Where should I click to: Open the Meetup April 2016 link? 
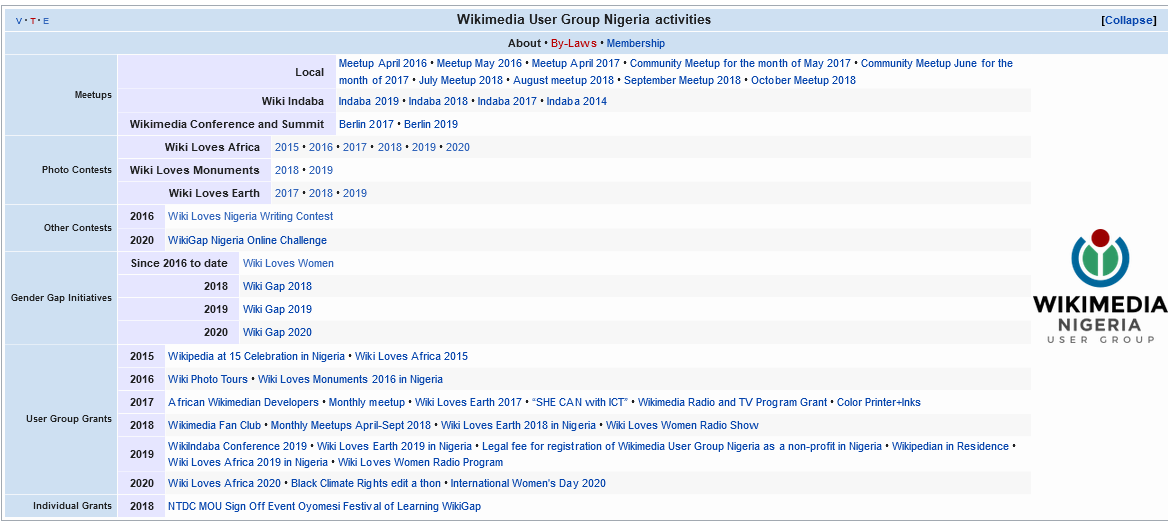383,63
